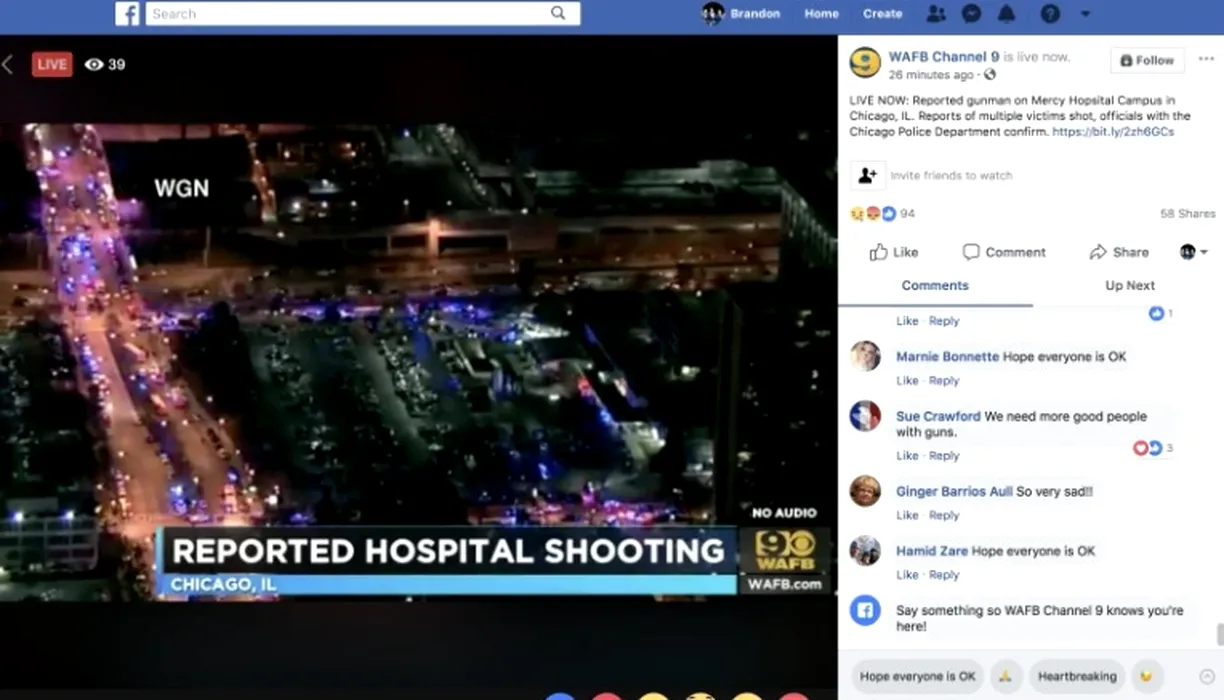Go to Home in top bar

pos(821,14)
